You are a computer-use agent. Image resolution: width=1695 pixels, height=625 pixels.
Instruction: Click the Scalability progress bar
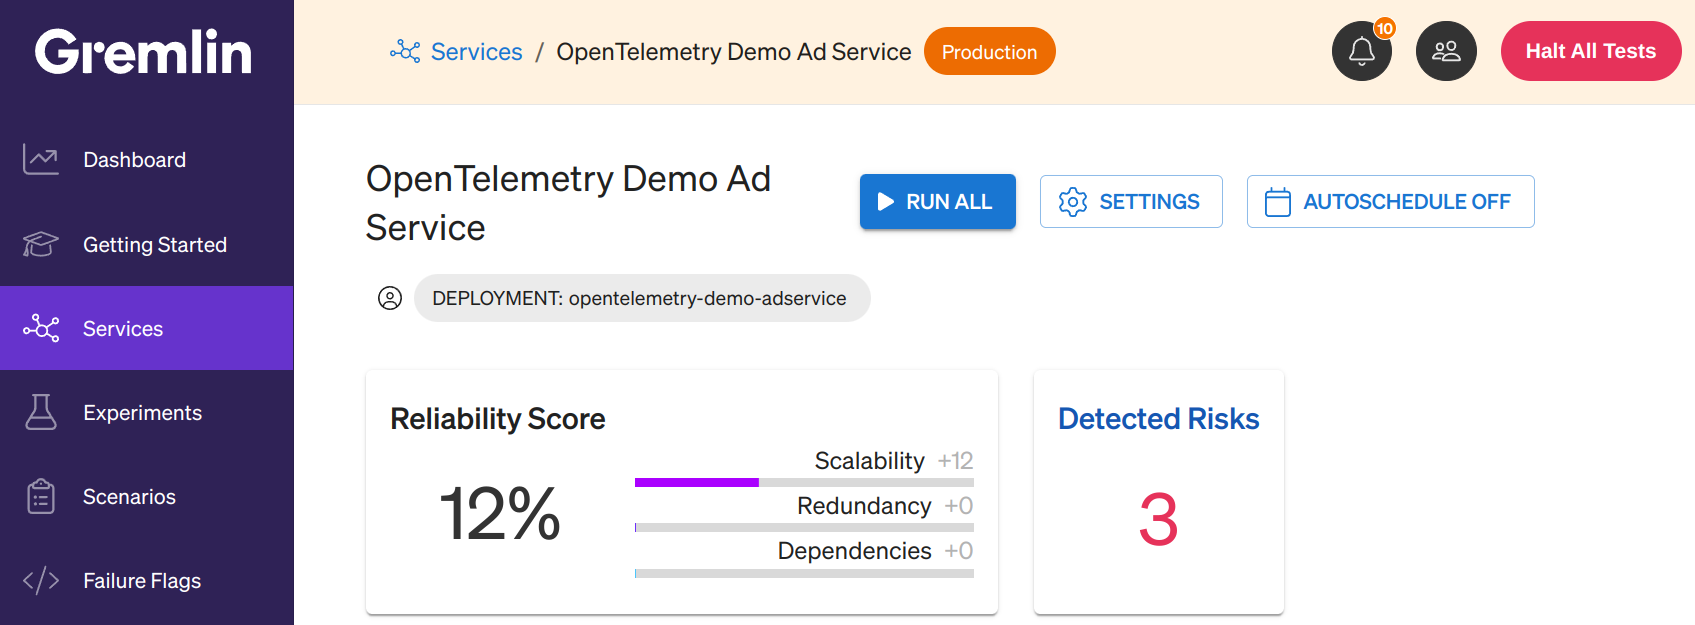804,482
